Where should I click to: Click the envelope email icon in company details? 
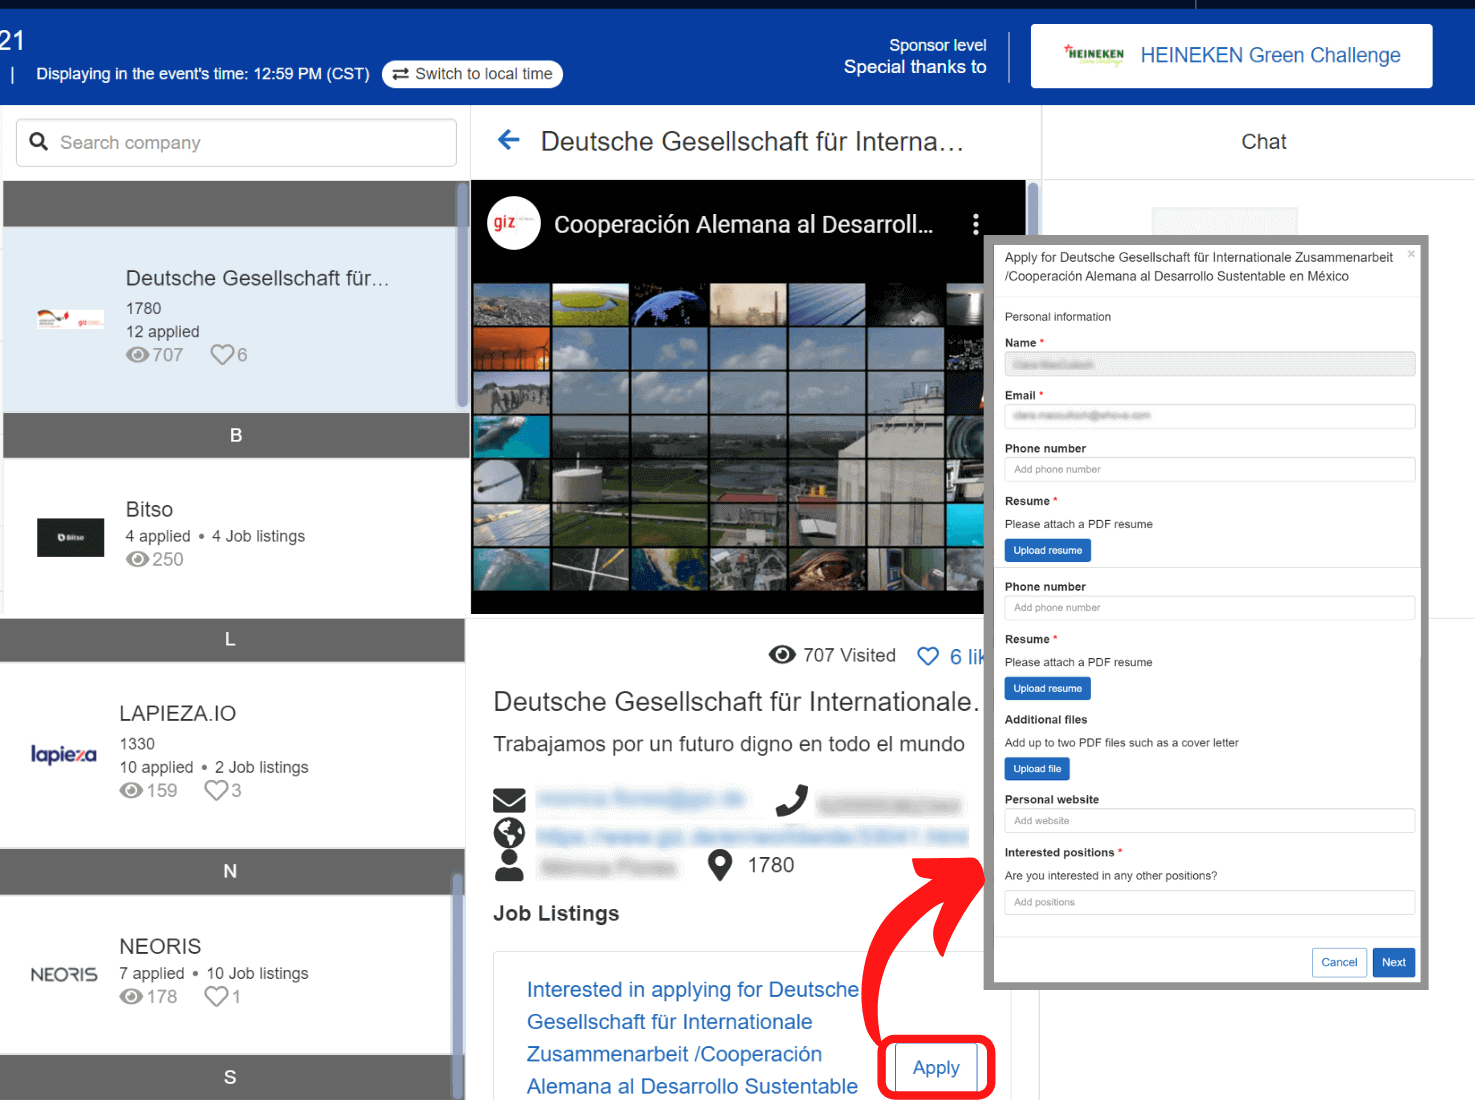tap(509, 800)
